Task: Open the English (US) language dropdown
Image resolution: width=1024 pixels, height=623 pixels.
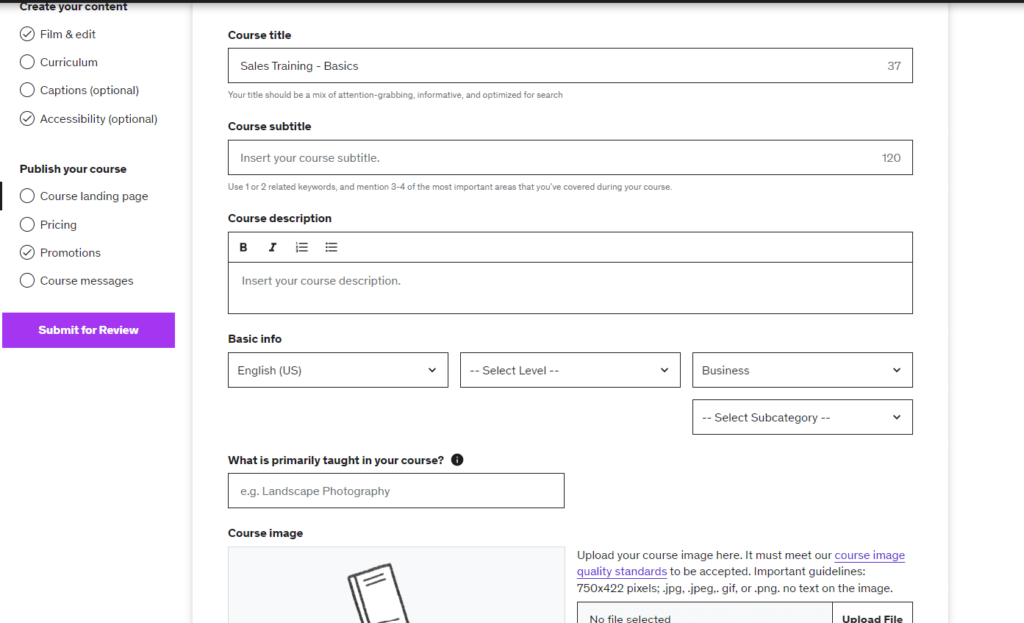Action: pyautogui.click(x=338, y=370)
